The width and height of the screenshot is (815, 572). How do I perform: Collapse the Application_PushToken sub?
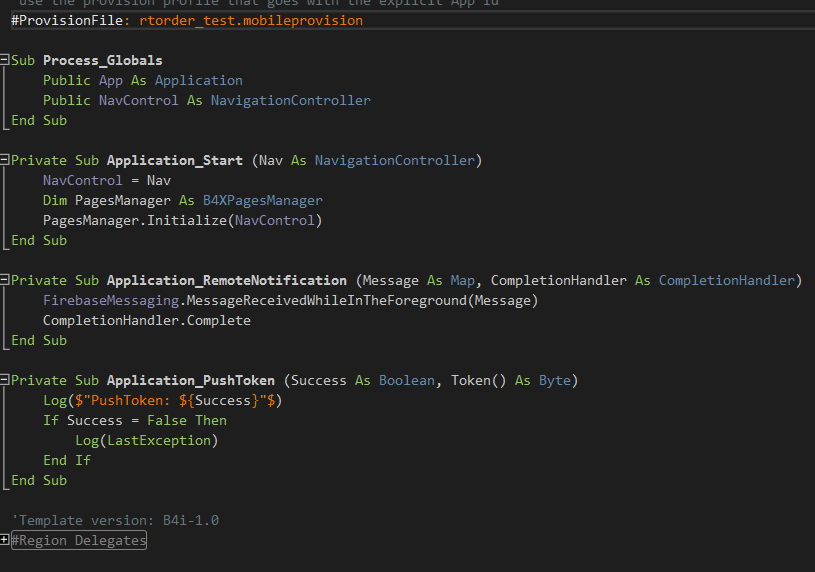click(x=5, y=380)
